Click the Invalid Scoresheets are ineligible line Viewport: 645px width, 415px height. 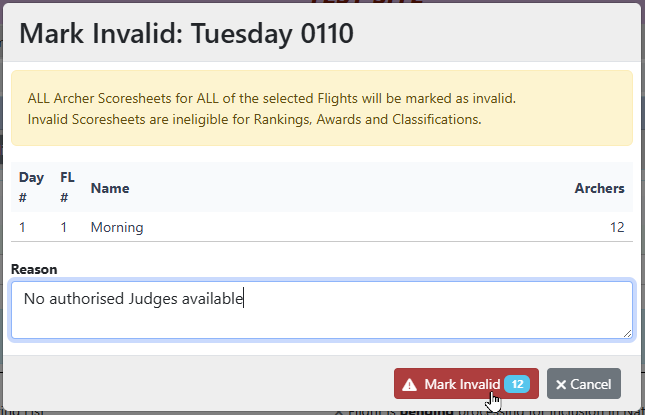click(254, 120)
